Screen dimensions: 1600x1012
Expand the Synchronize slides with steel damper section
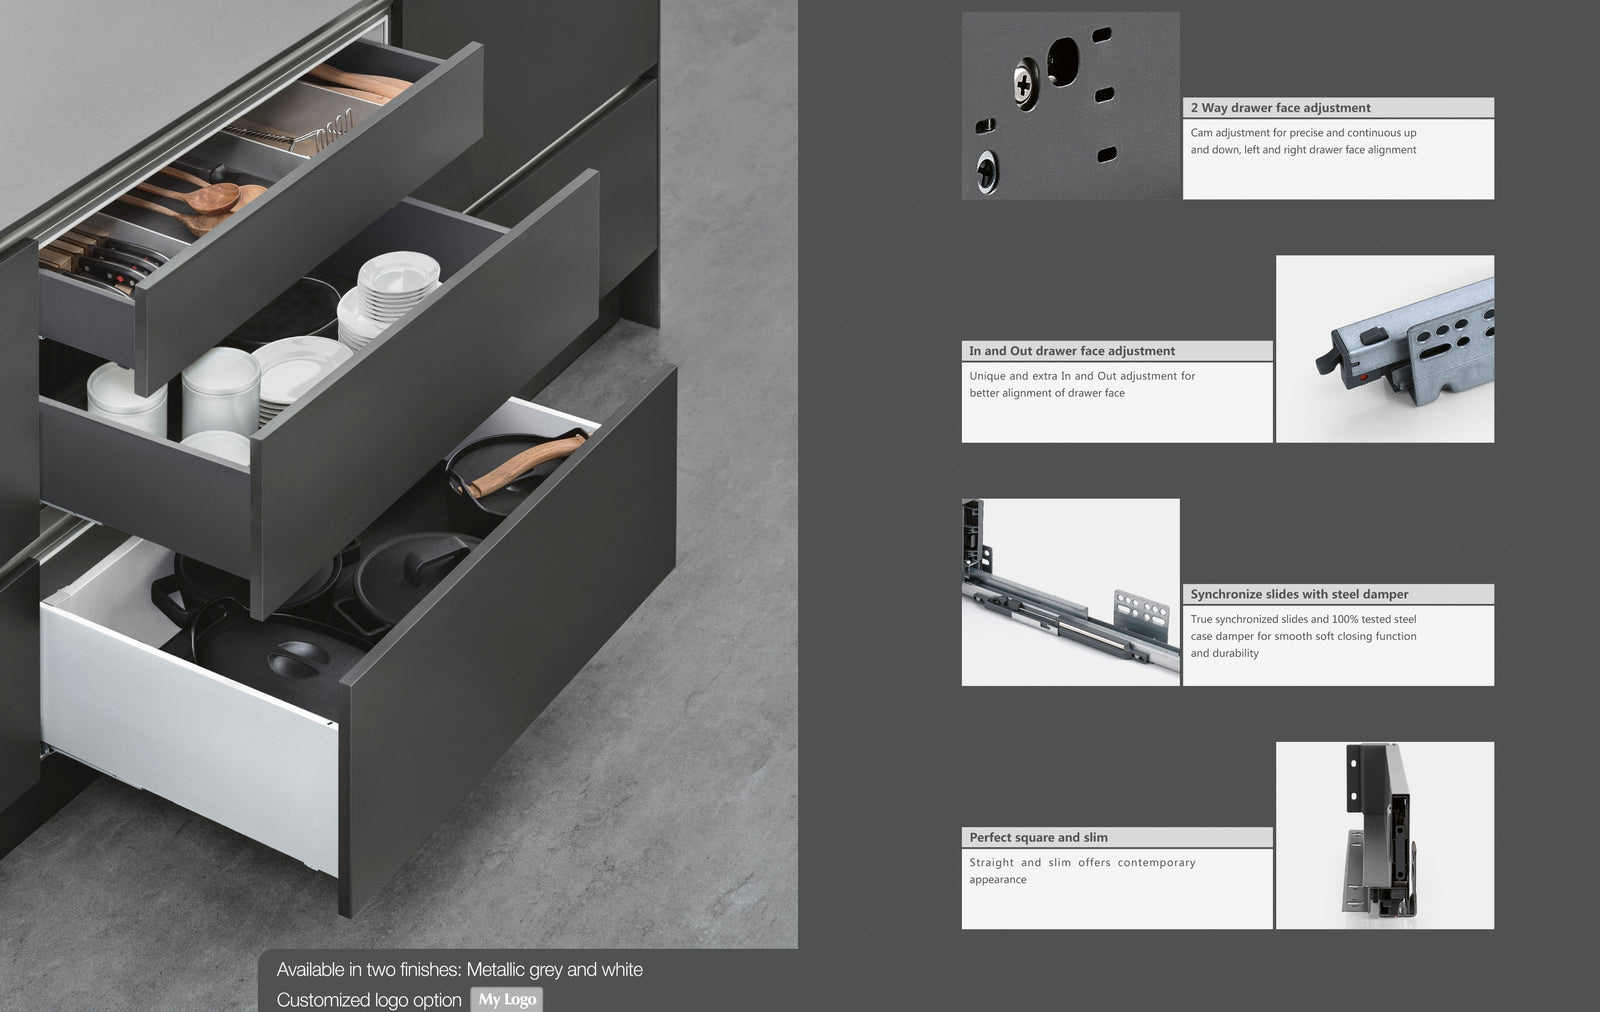(1338, 593)
